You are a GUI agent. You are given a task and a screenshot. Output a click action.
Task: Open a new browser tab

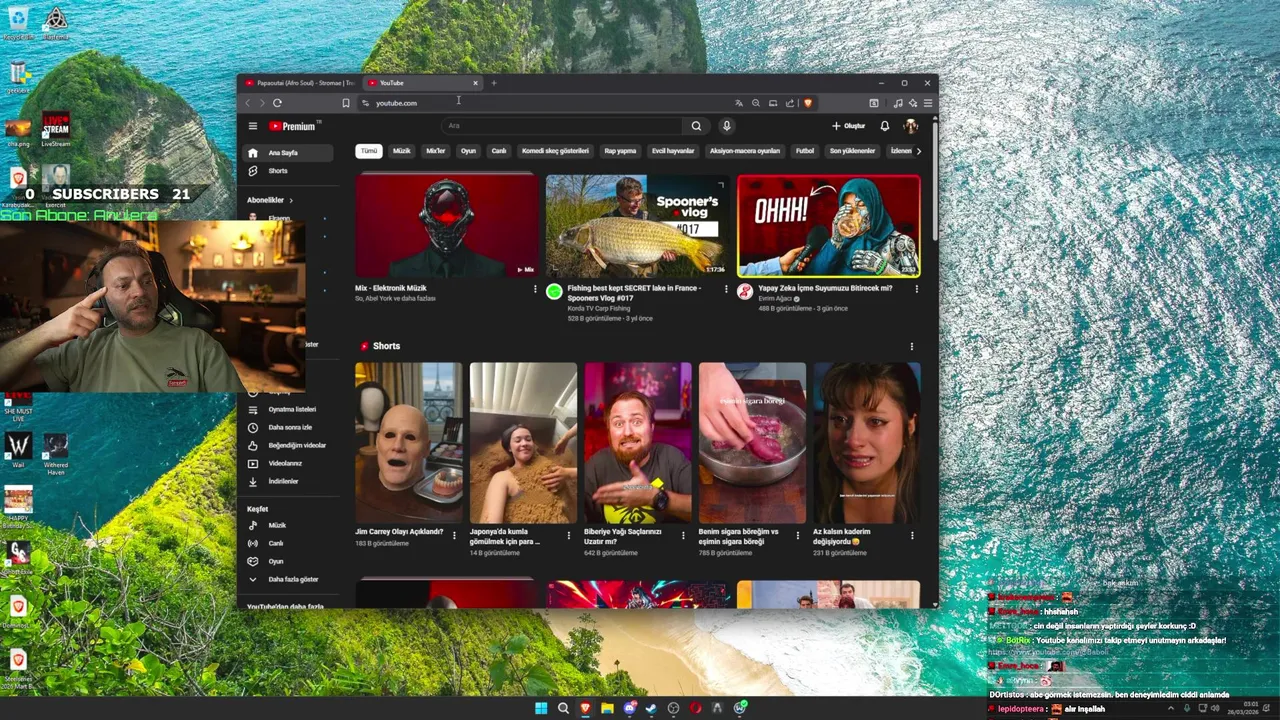pyautogui.click(x=493, y=83)
